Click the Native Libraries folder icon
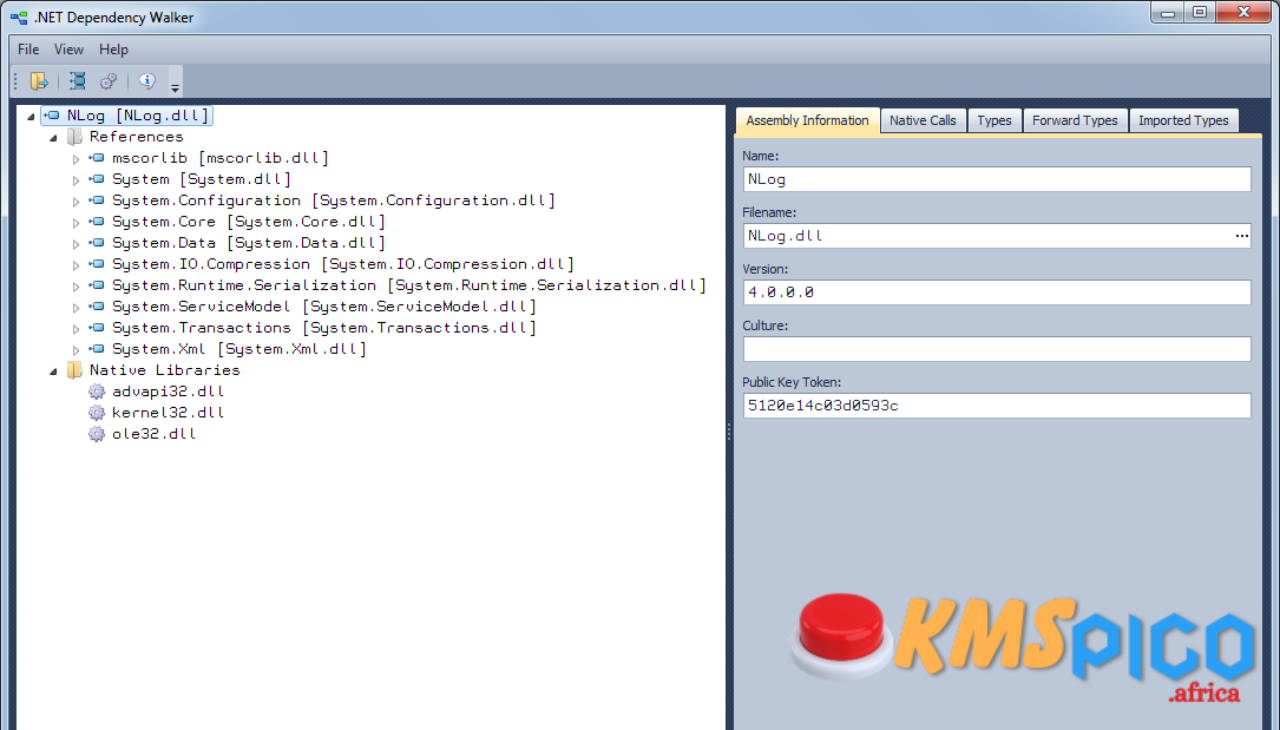The height and width of the screenshot is (730, 1280). (x=75, y=370)
